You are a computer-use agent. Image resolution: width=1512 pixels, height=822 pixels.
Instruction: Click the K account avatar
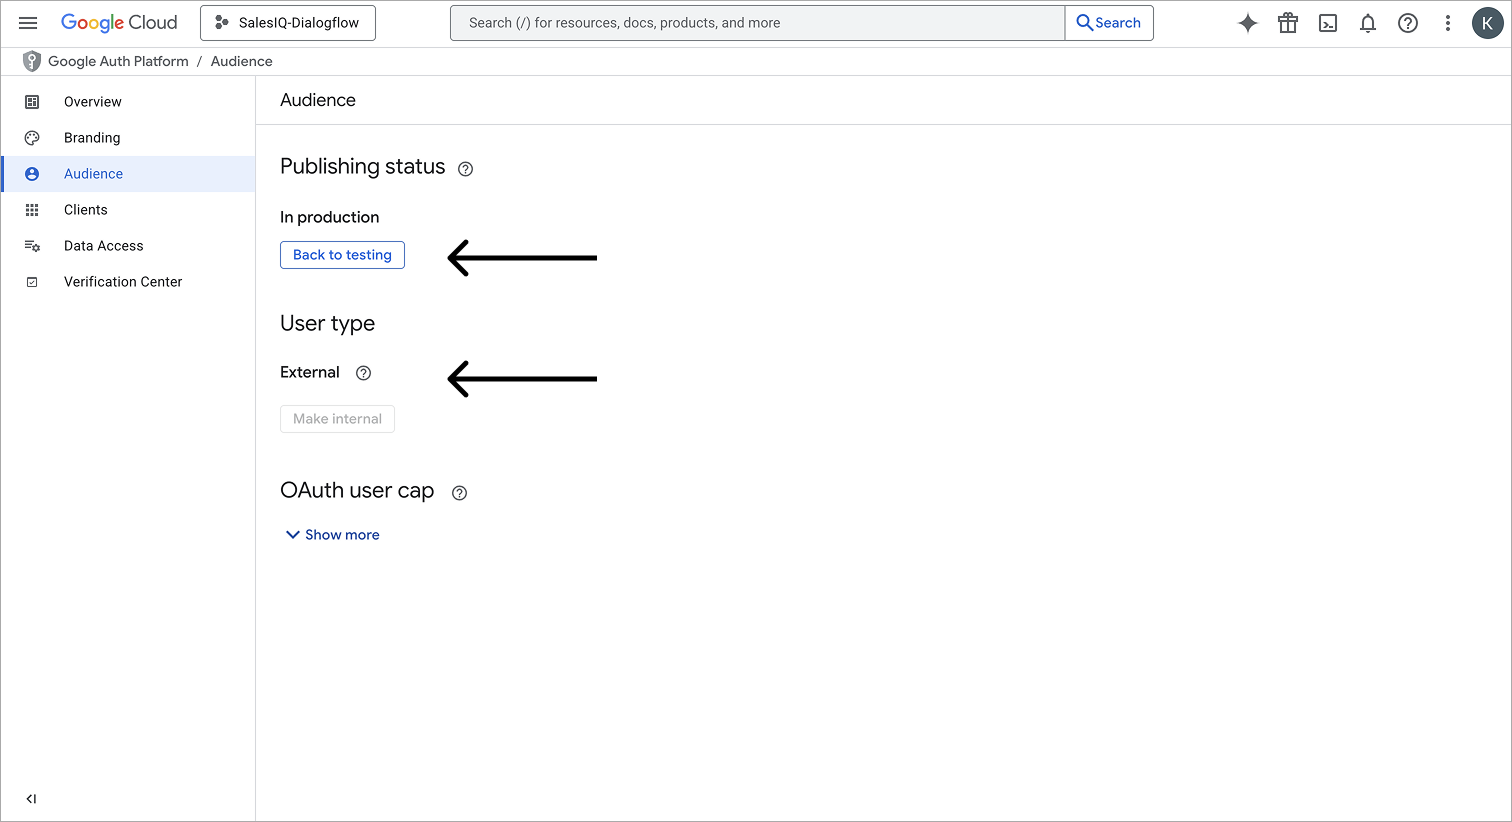point(1487,23)
